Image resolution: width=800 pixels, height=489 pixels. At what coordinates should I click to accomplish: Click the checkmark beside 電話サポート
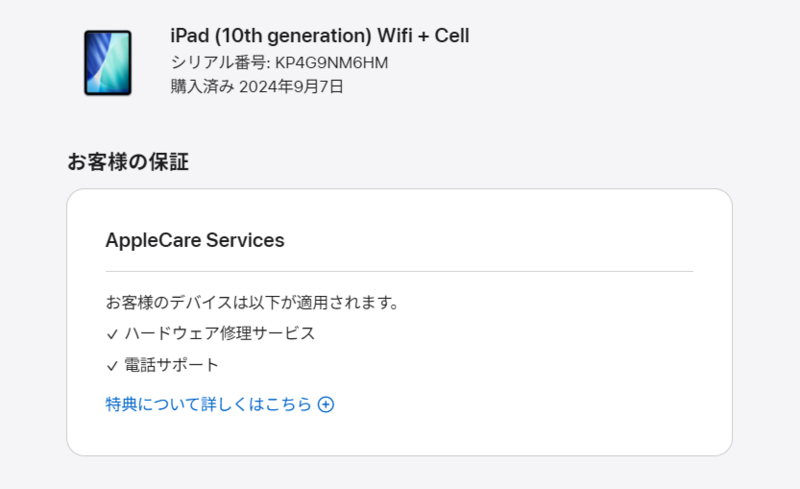click(x=112, y=366)
